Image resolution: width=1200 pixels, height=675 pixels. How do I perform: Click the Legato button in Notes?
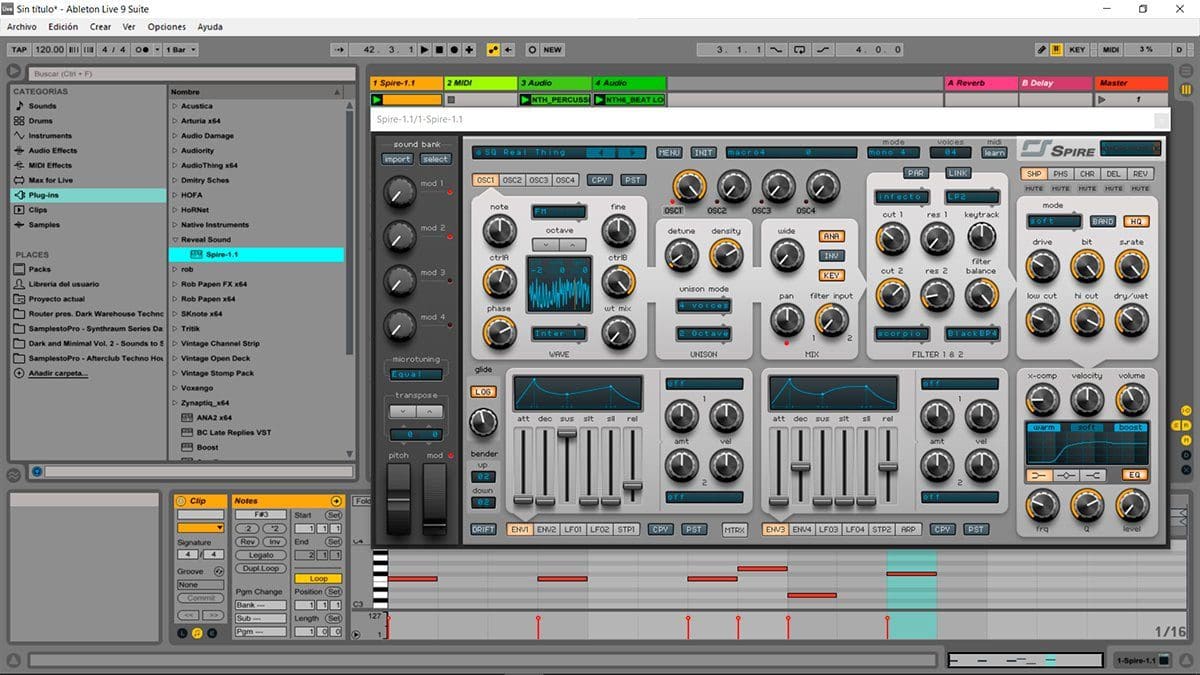pyautogui.click(x=261, y=555)
